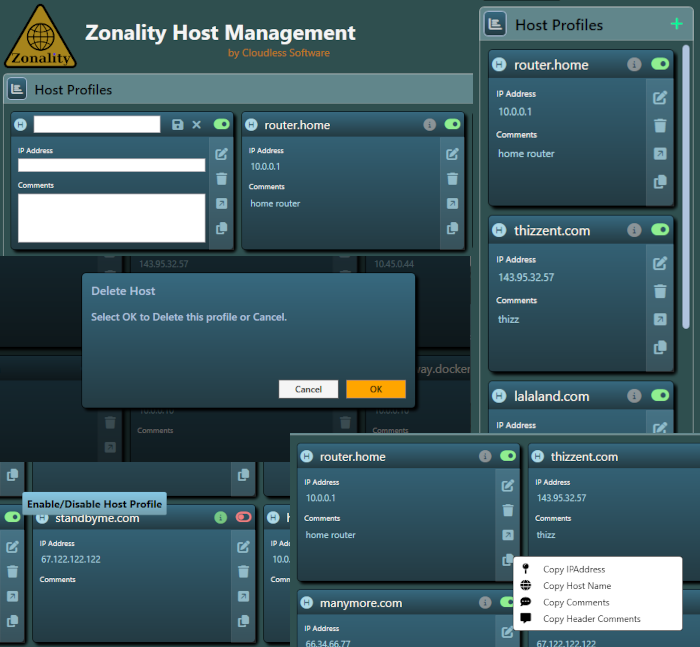Save the host profile being edited
The image size is (700, 647).
point(178,125)
